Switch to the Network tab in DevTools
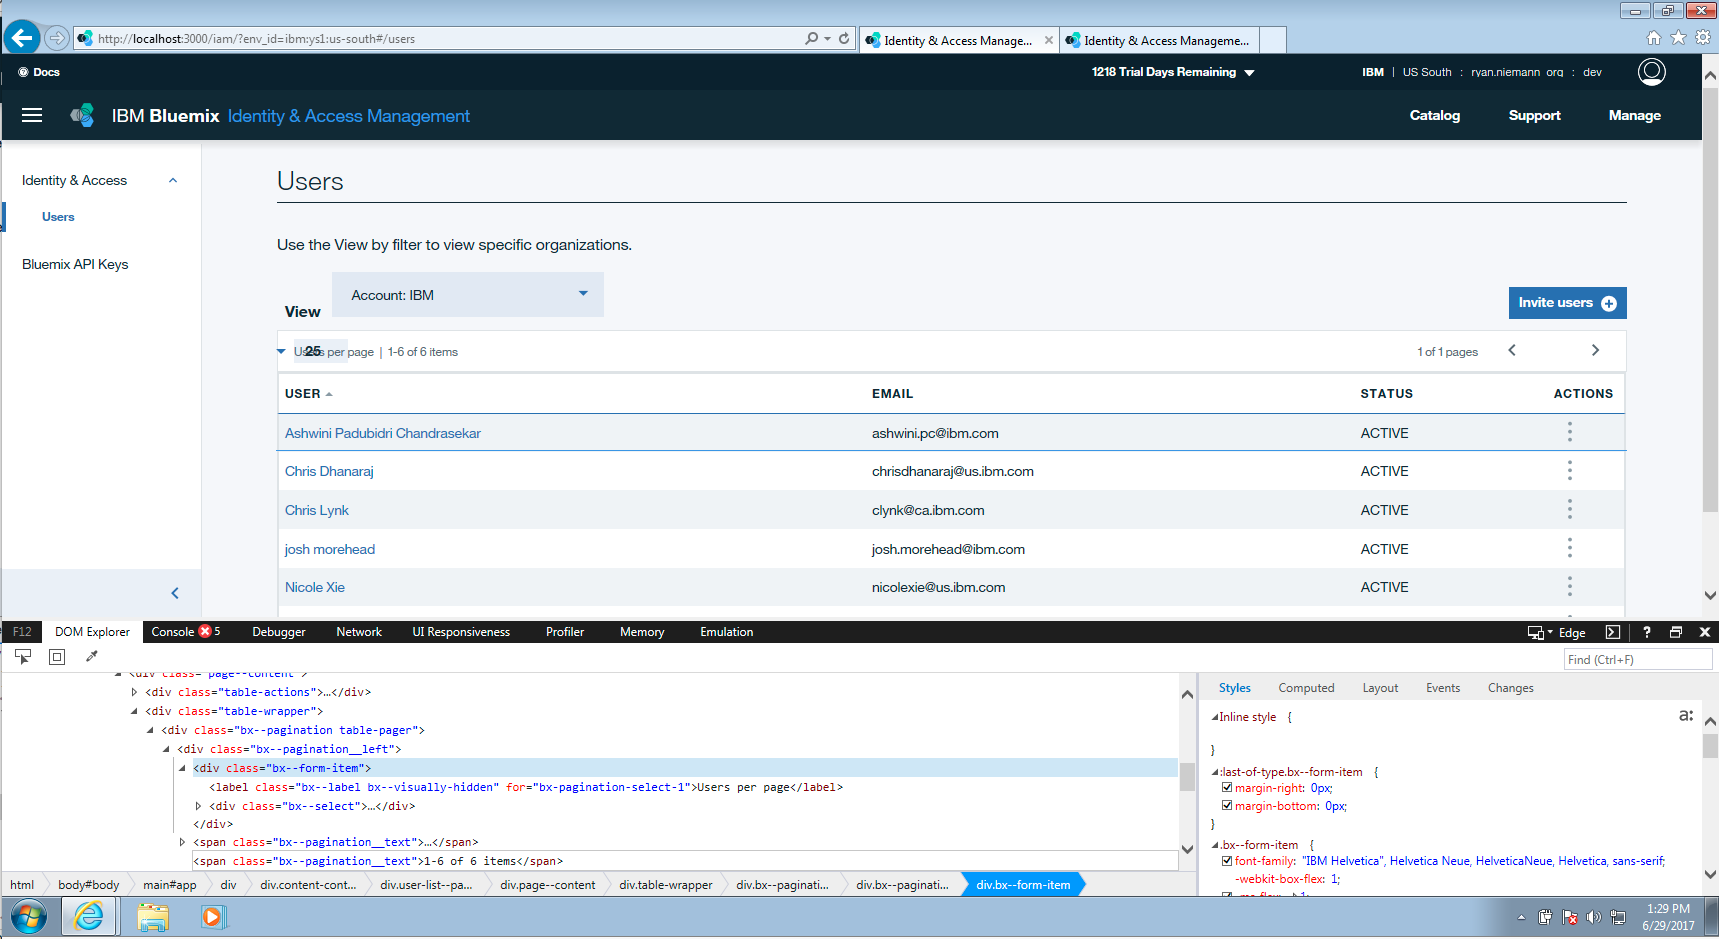 click(x=359, y=632)
